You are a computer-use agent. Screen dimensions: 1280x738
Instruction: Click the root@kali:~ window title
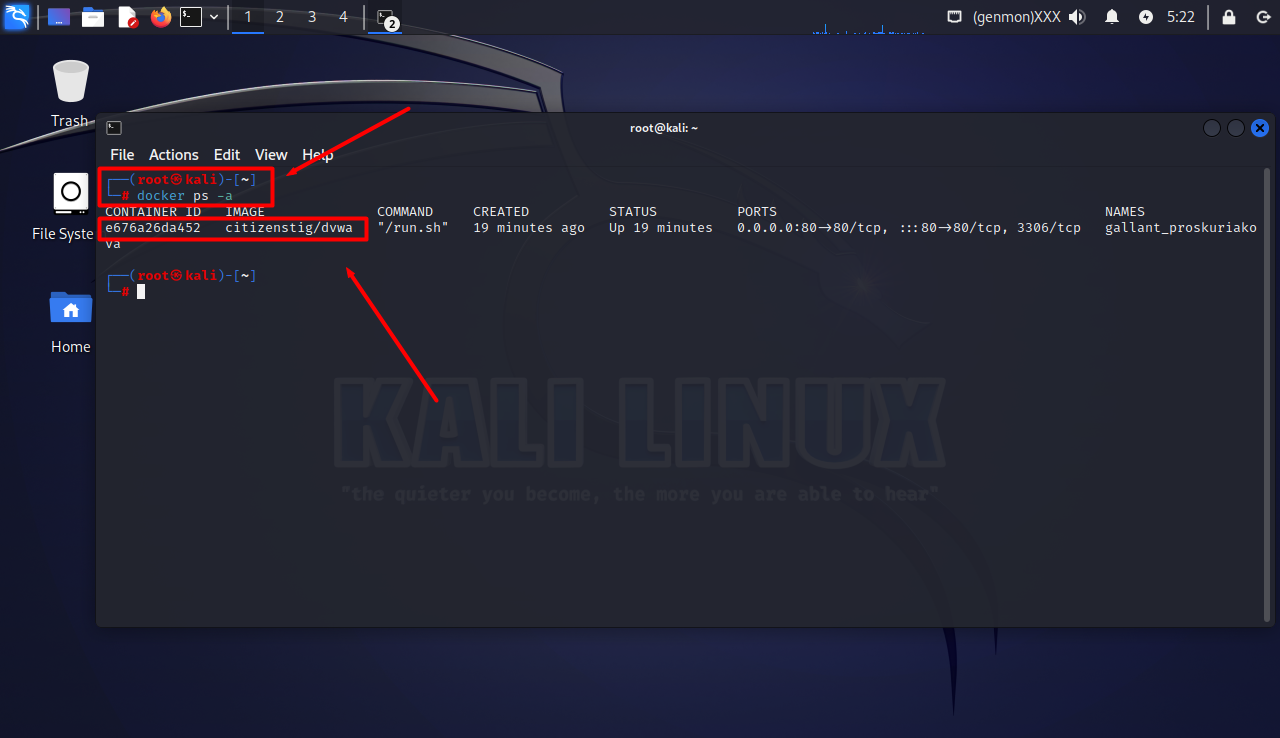(x=664, y=128)
